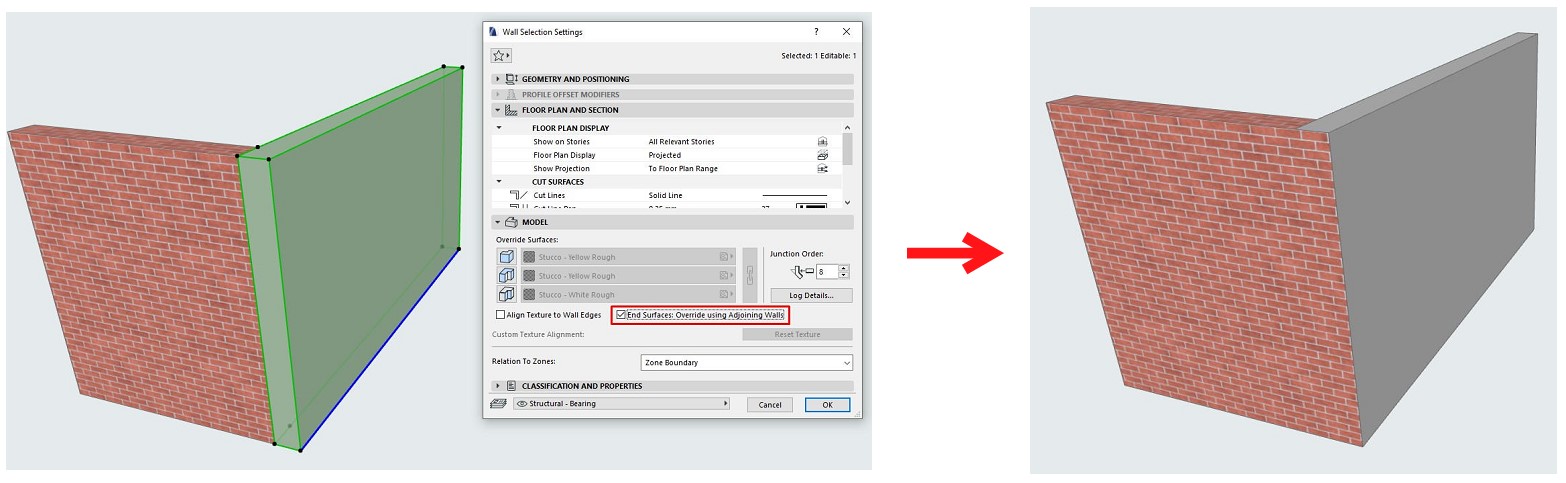This screenshot has height=483, width=1566.
Task: Click the second Override Surfaces cube icon
Action: coord(507,276)
